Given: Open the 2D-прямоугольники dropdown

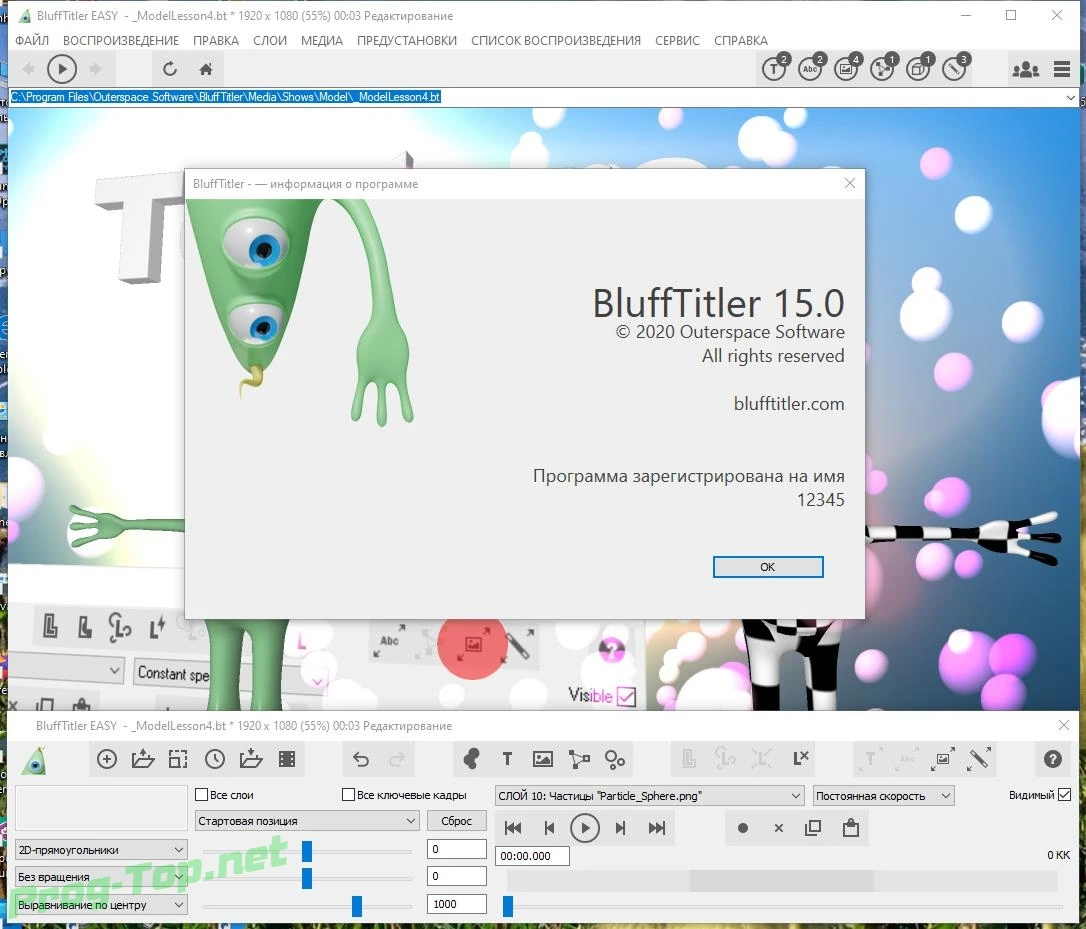Looking at the screenshot, I should coord(101,850).
